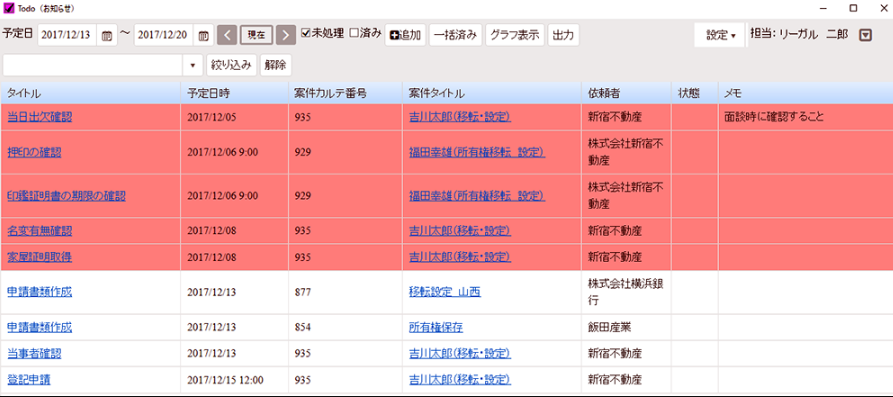Open the 設定 settings dropdown
The height and width of the screenshot is (397, 893).
[720, 35]
